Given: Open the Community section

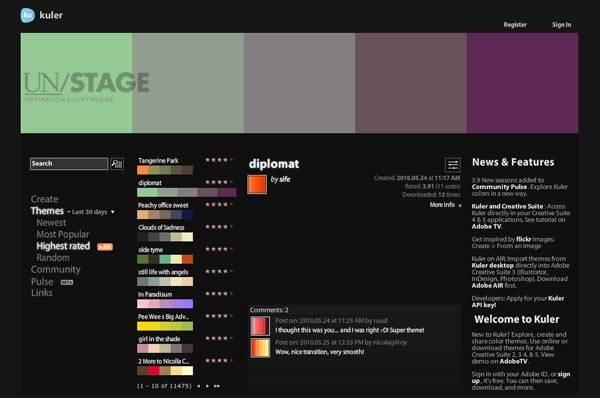Looking at the screenshot, I should click(x=56, y=269).
